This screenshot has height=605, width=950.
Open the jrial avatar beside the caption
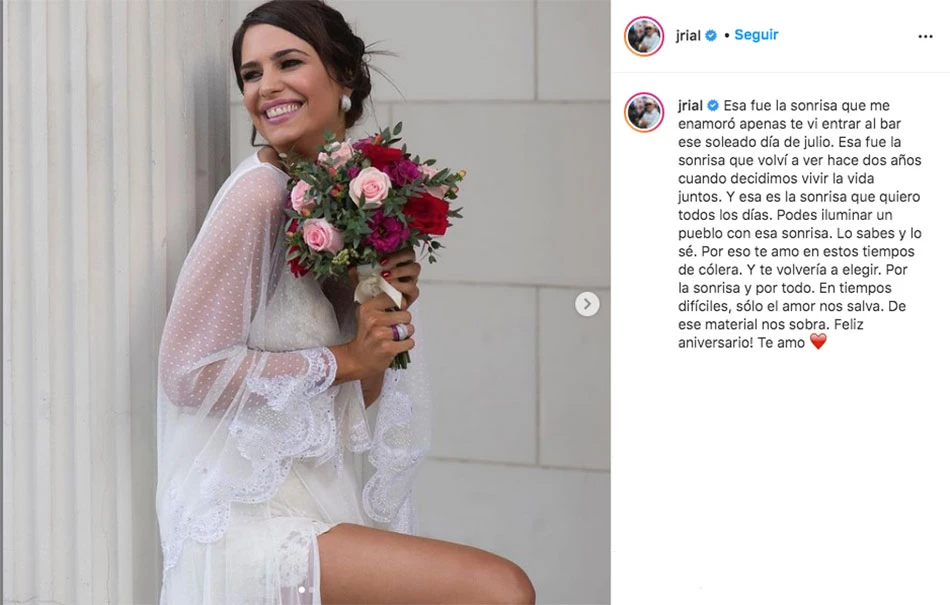tap(644, 112)
